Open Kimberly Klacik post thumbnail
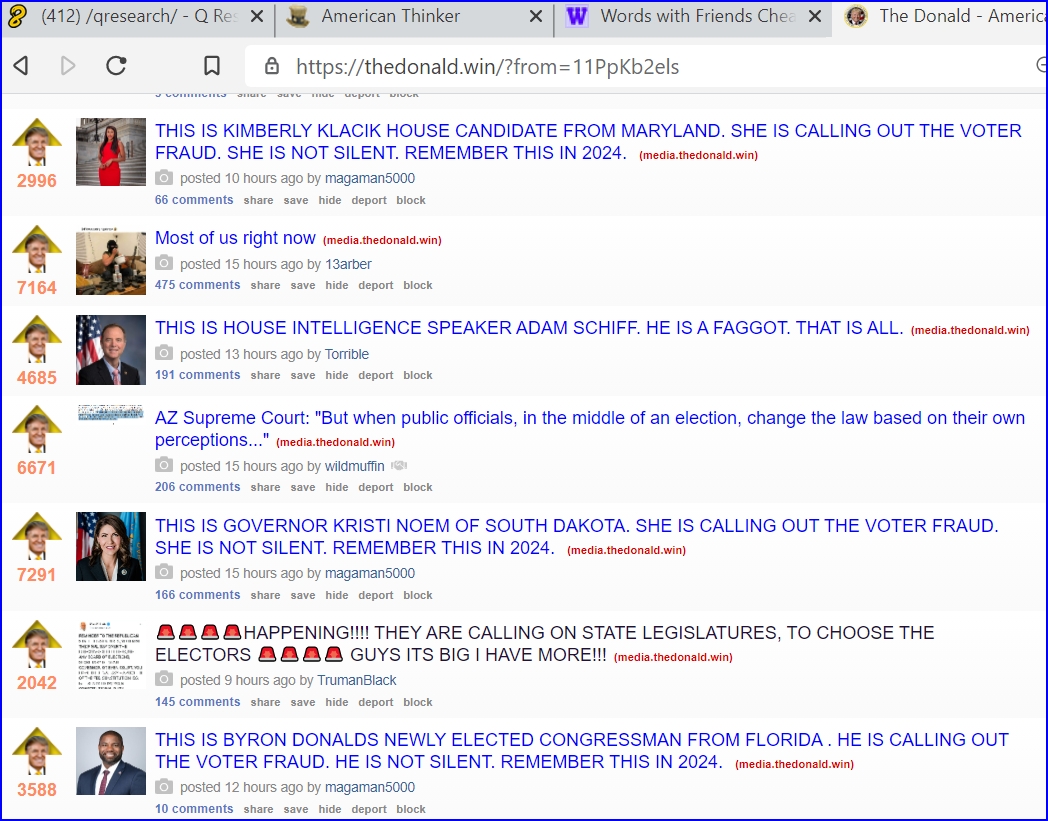 tap(111, 152)
